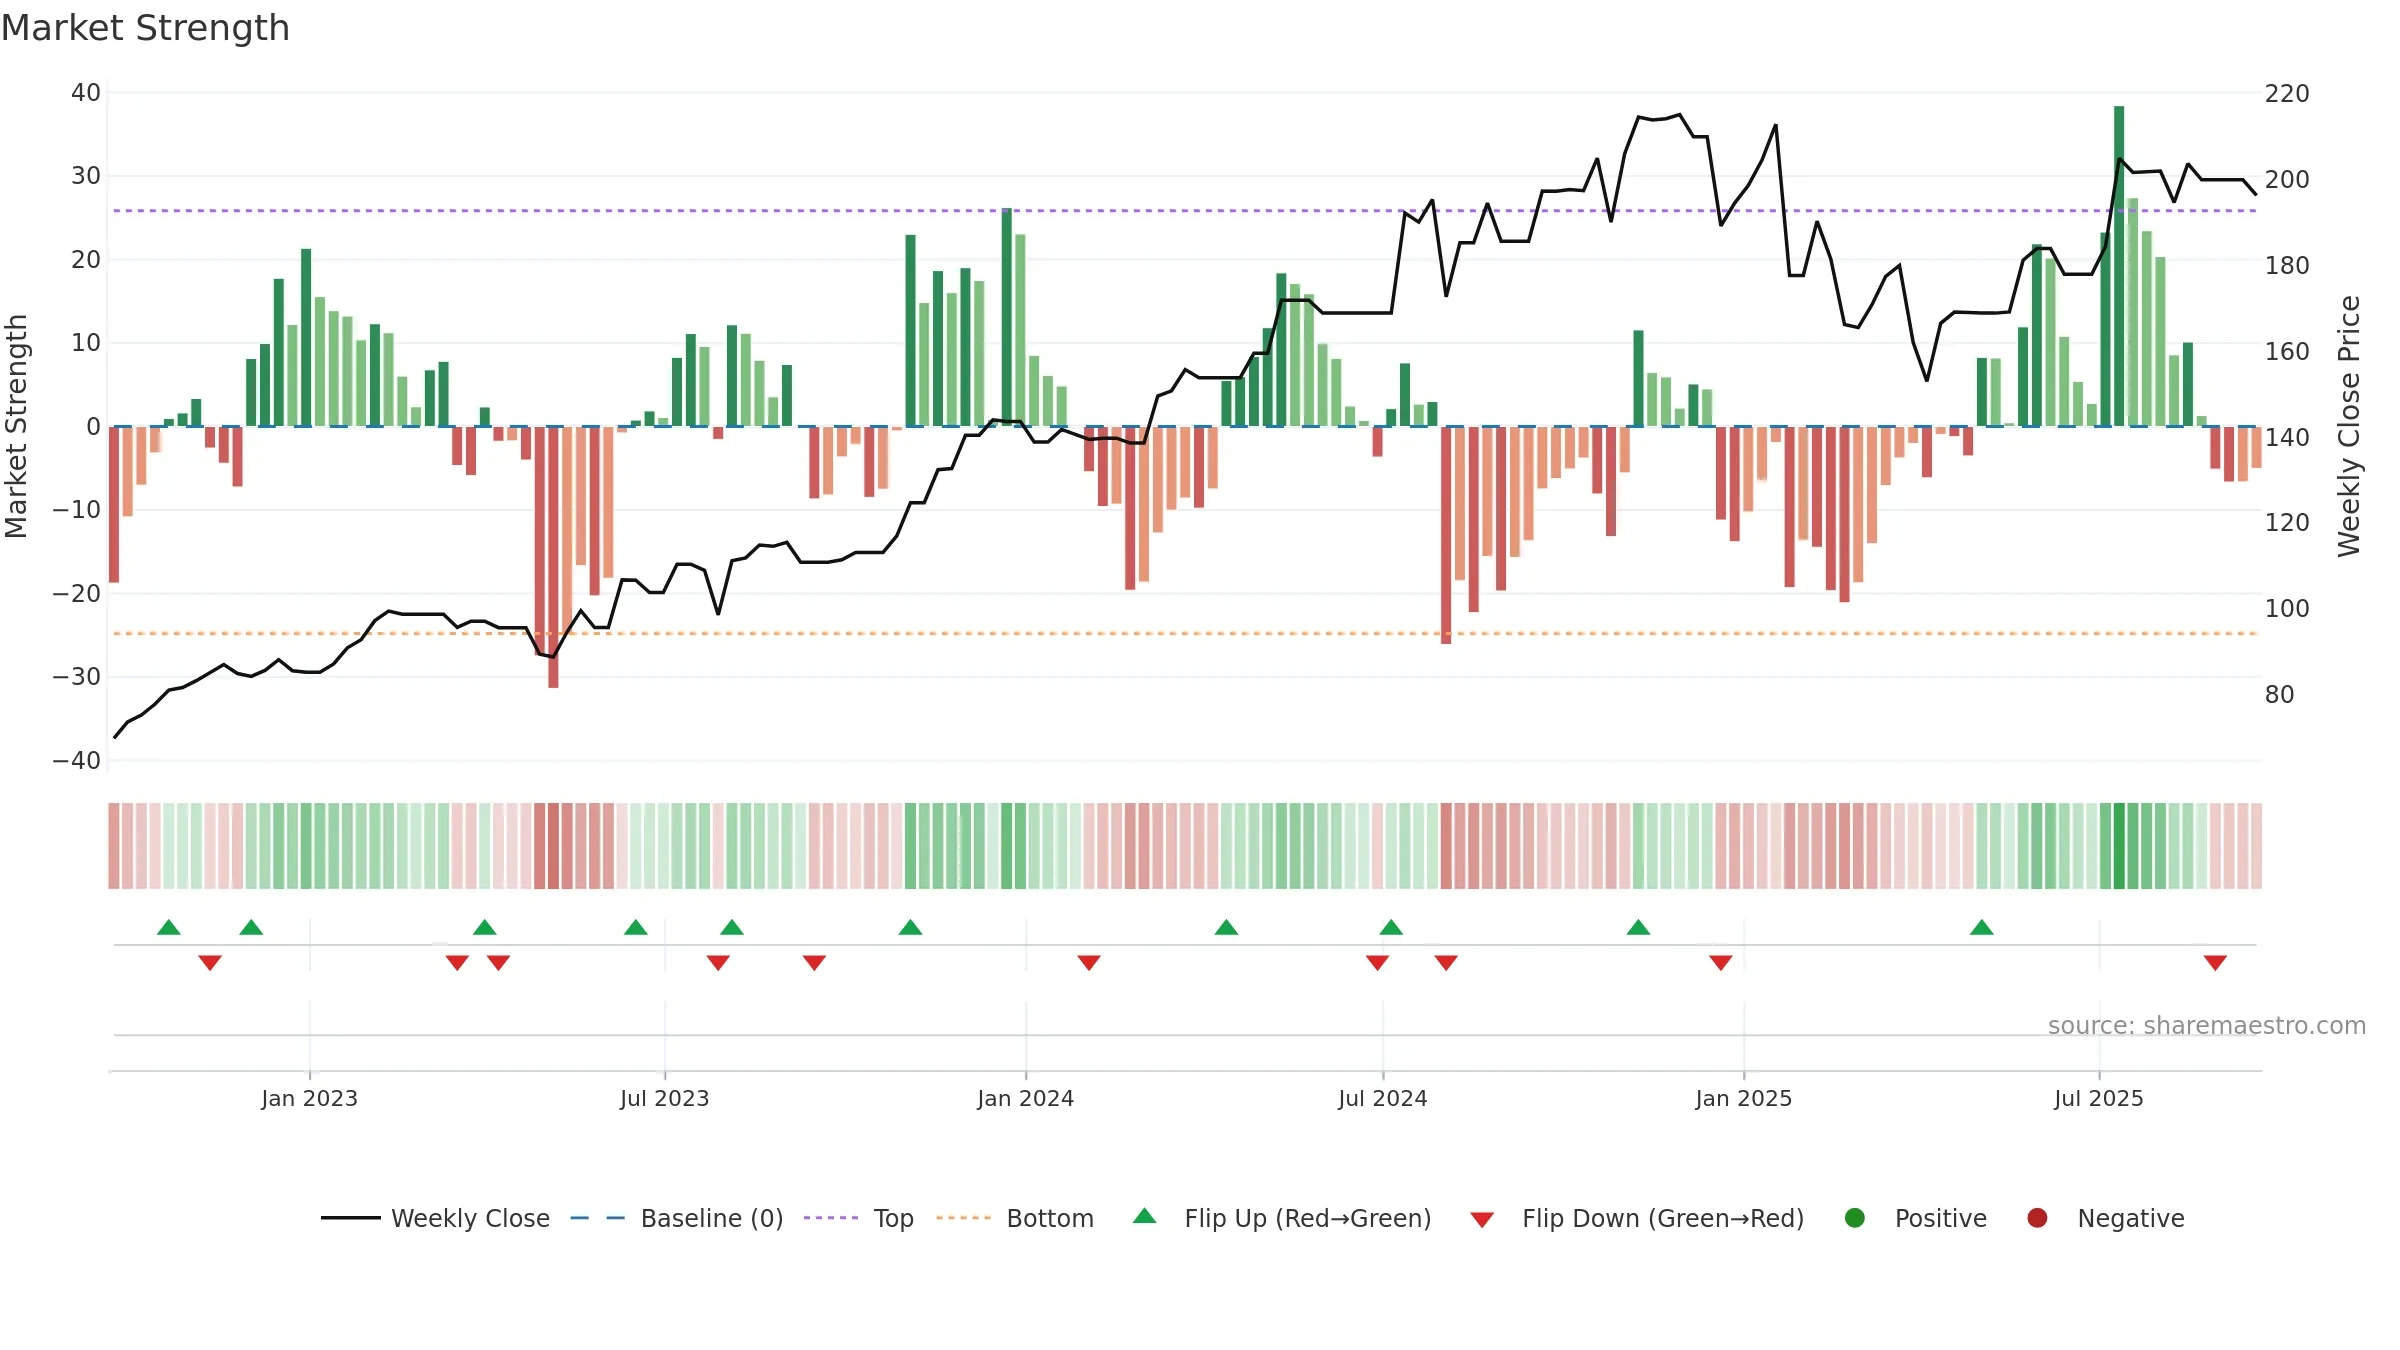The height and width of the screenshot is (1350, 2400).
Task: Click the right axis tick label 80
Action: pyautogui.click(x=2279, y=695)
